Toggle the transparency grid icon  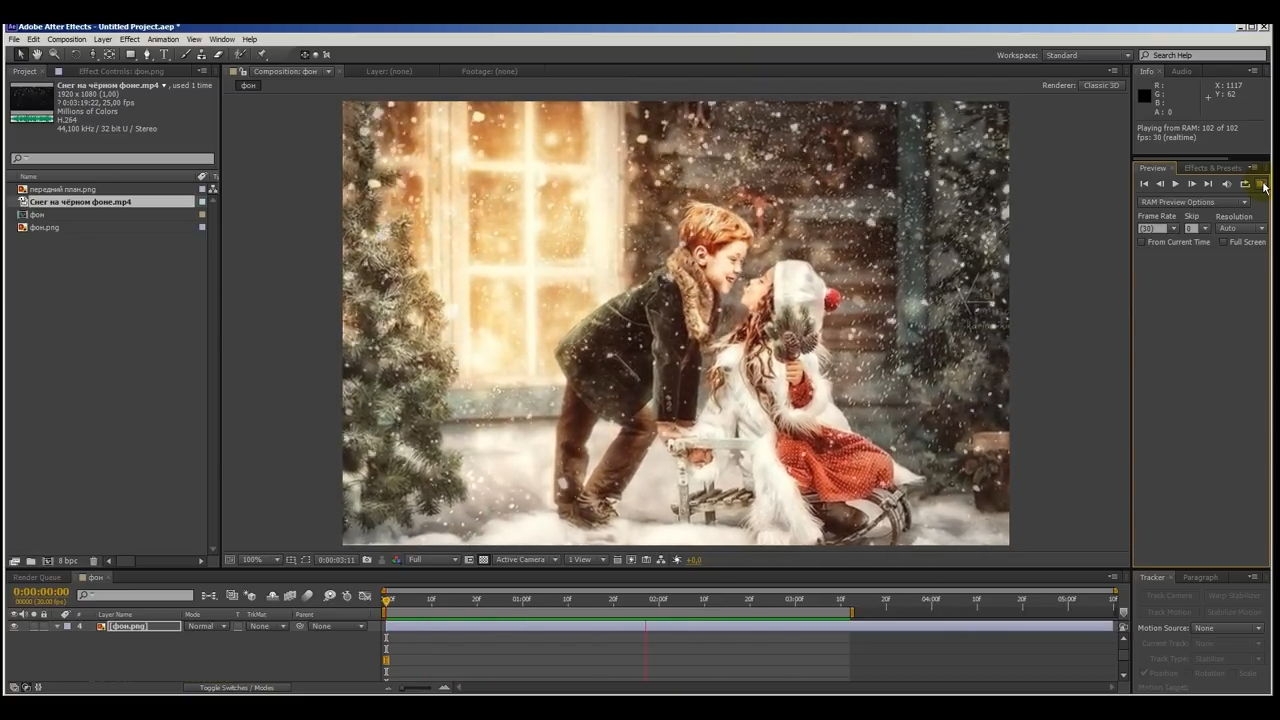click(x=484, y=560)
